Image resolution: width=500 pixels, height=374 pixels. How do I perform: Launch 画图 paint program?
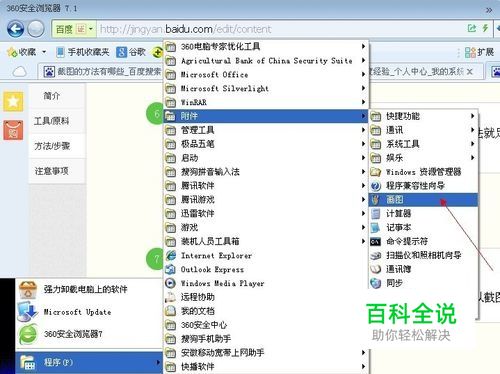click(423, 199)
